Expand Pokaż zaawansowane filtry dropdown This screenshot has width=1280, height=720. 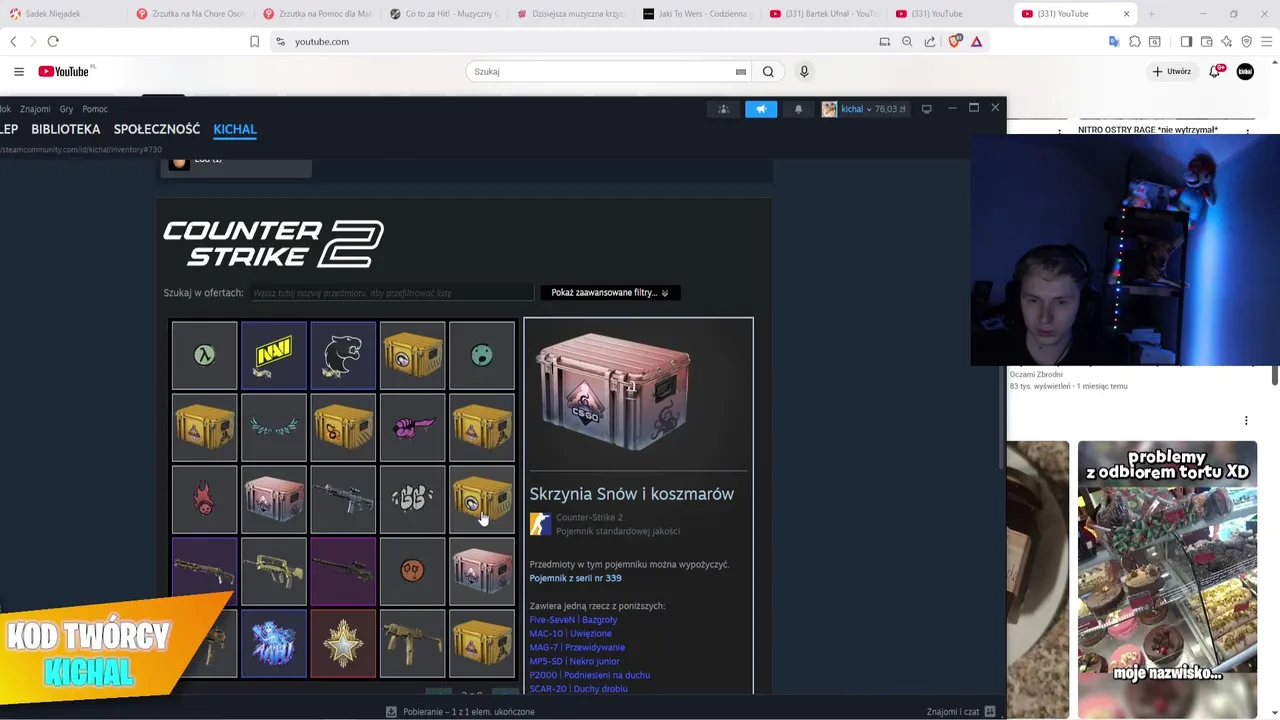[610, 293]
